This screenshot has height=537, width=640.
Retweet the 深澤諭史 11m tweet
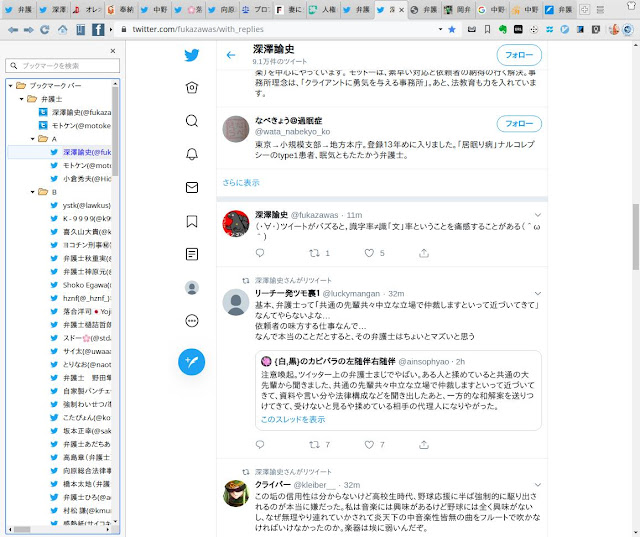[314, 253]
